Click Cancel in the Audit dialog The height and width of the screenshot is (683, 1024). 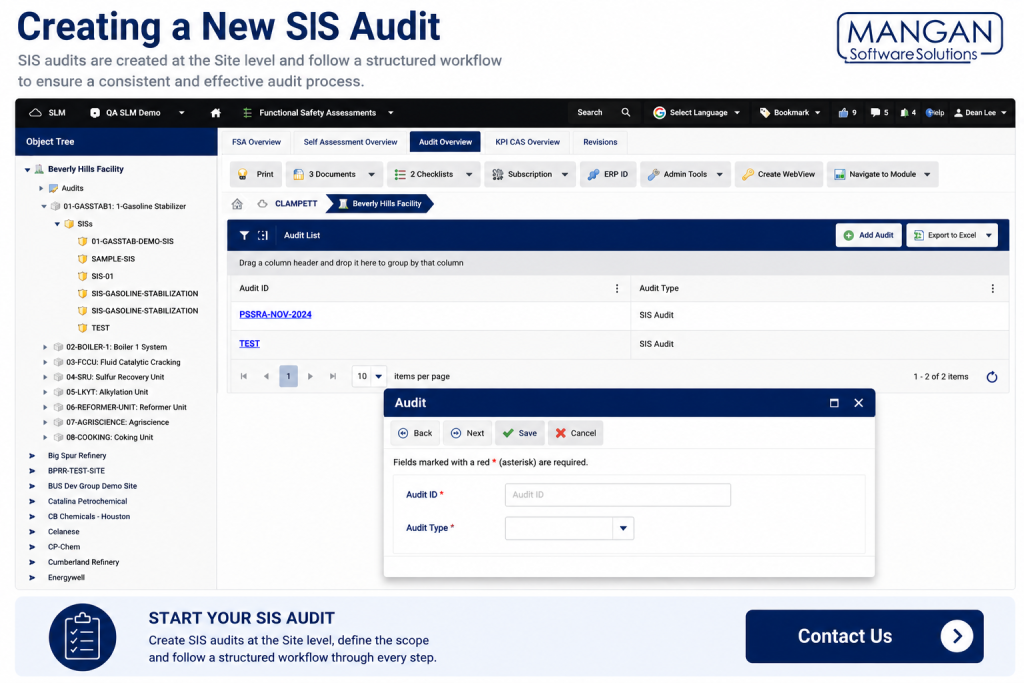pos(575,434)
